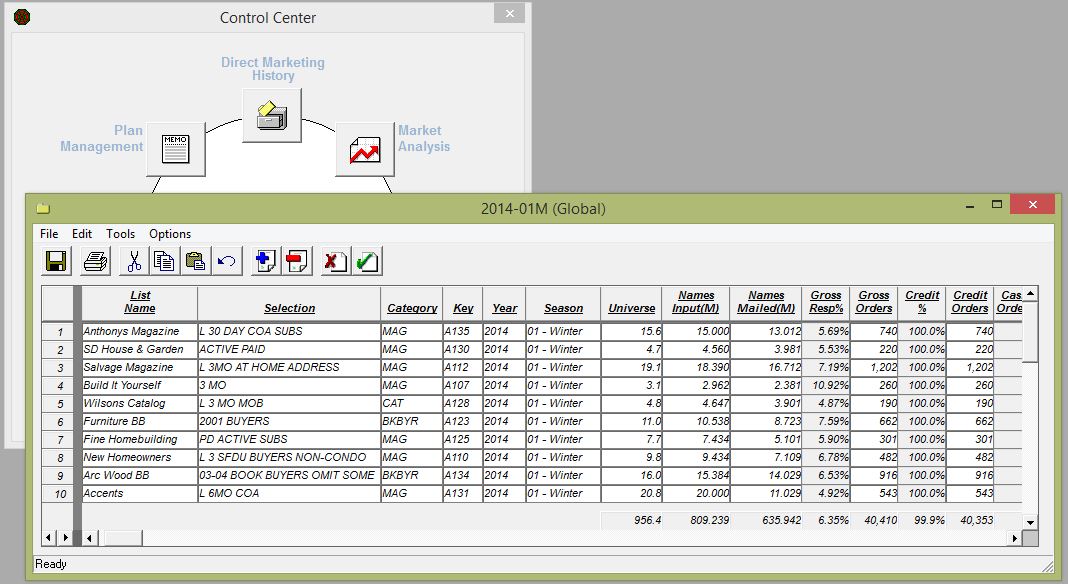Click the List Name column header

(x=140, y=303)
